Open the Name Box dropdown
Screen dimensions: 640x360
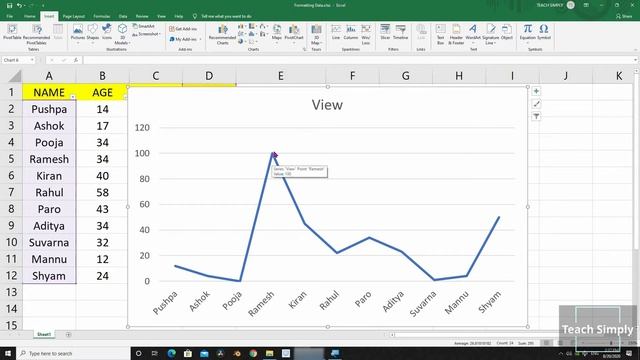coord(32,60)
